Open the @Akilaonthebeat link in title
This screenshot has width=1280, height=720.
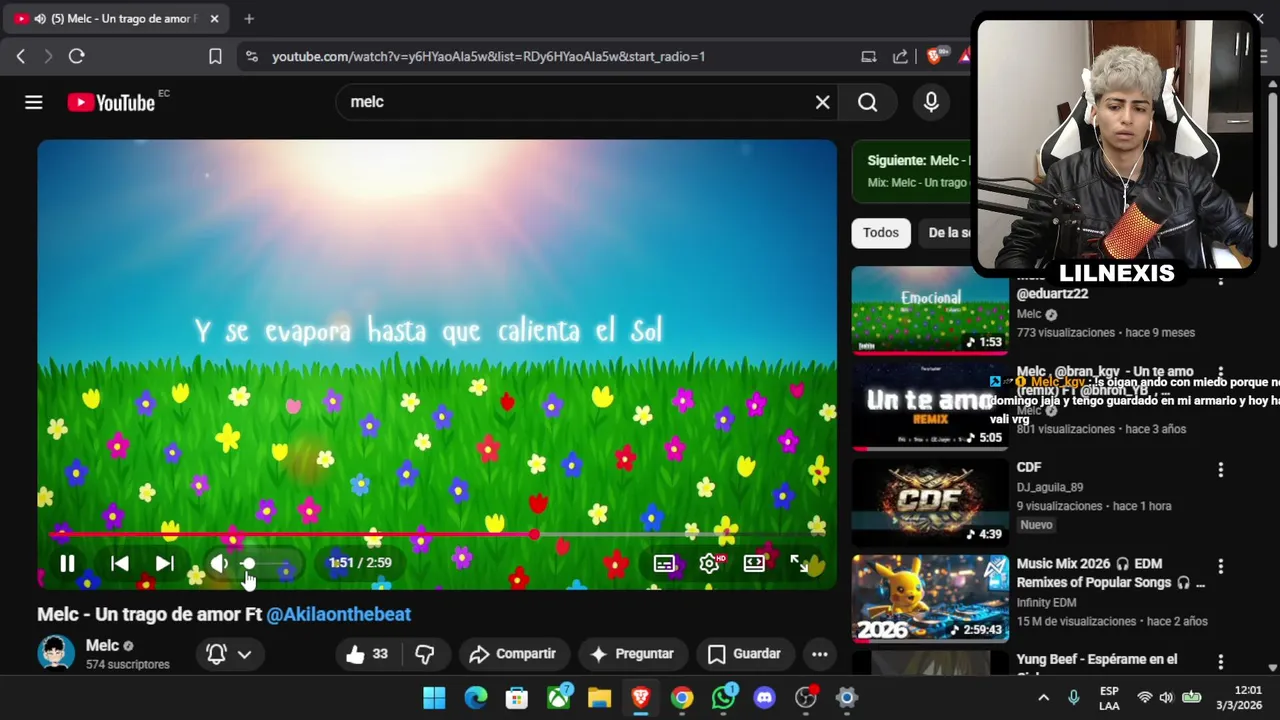coord(338,614)
